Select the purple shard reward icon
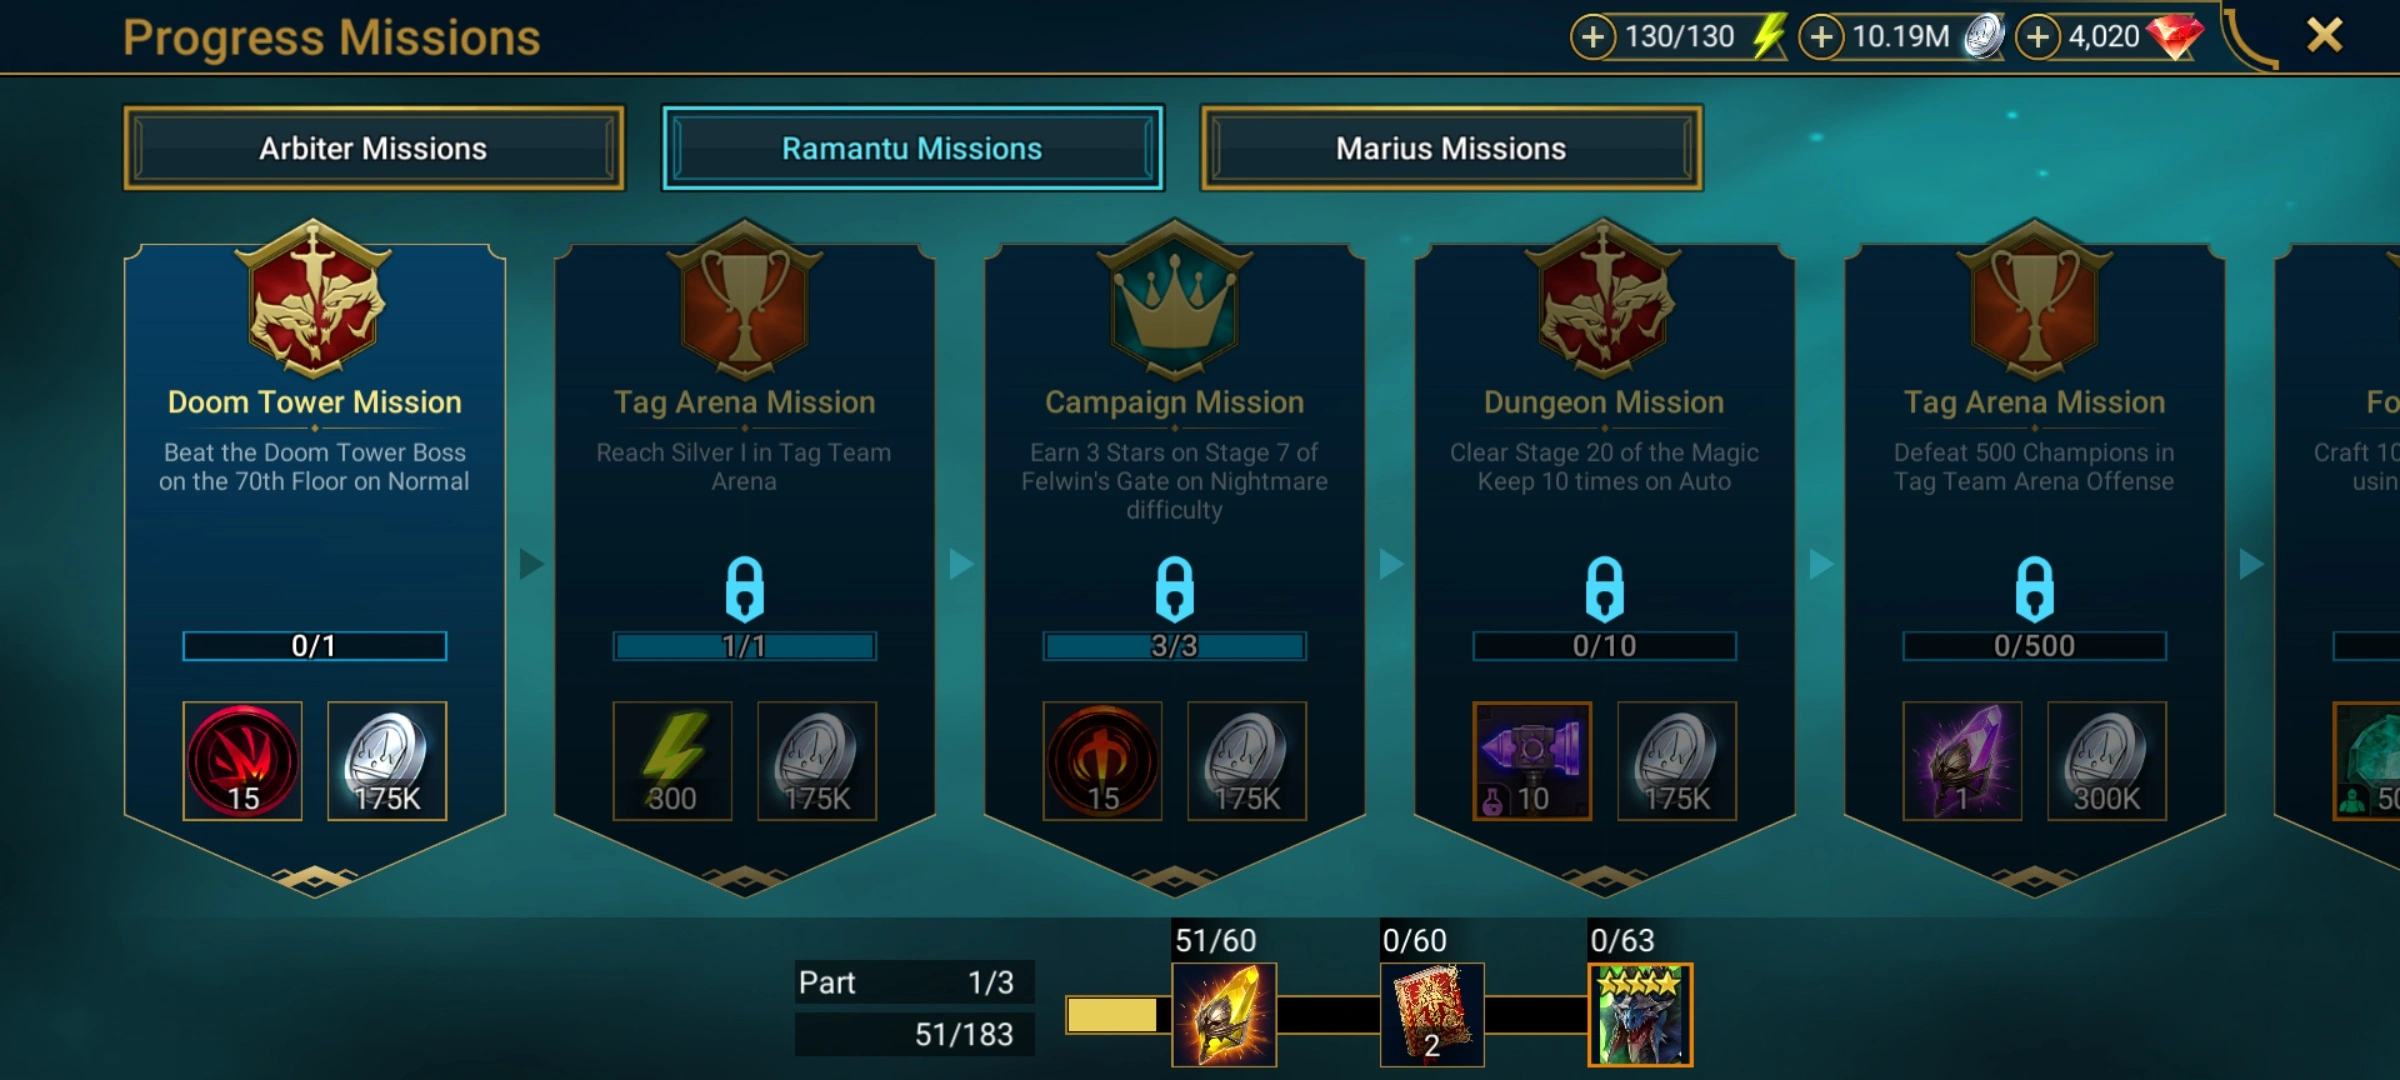The height and width of the screenshot is (1080, 2400). click(1962, 761)
